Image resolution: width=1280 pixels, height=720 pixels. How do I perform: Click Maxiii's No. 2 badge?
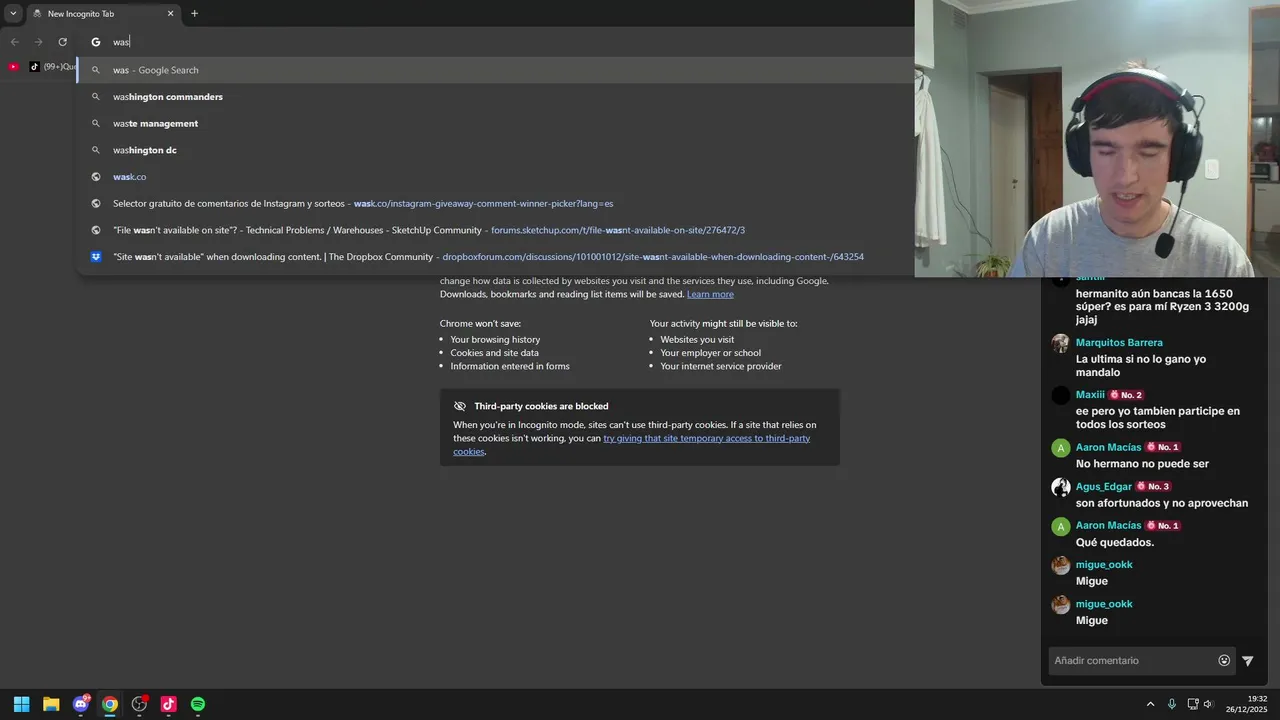click(1126, 395)
